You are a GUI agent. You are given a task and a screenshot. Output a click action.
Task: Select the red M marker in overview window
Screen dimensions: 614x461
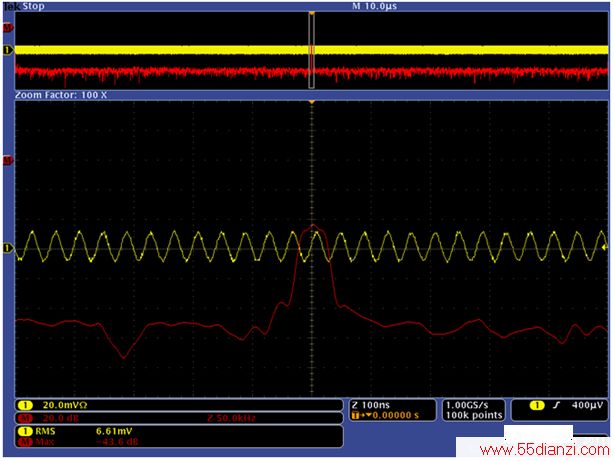pos(7,28)
